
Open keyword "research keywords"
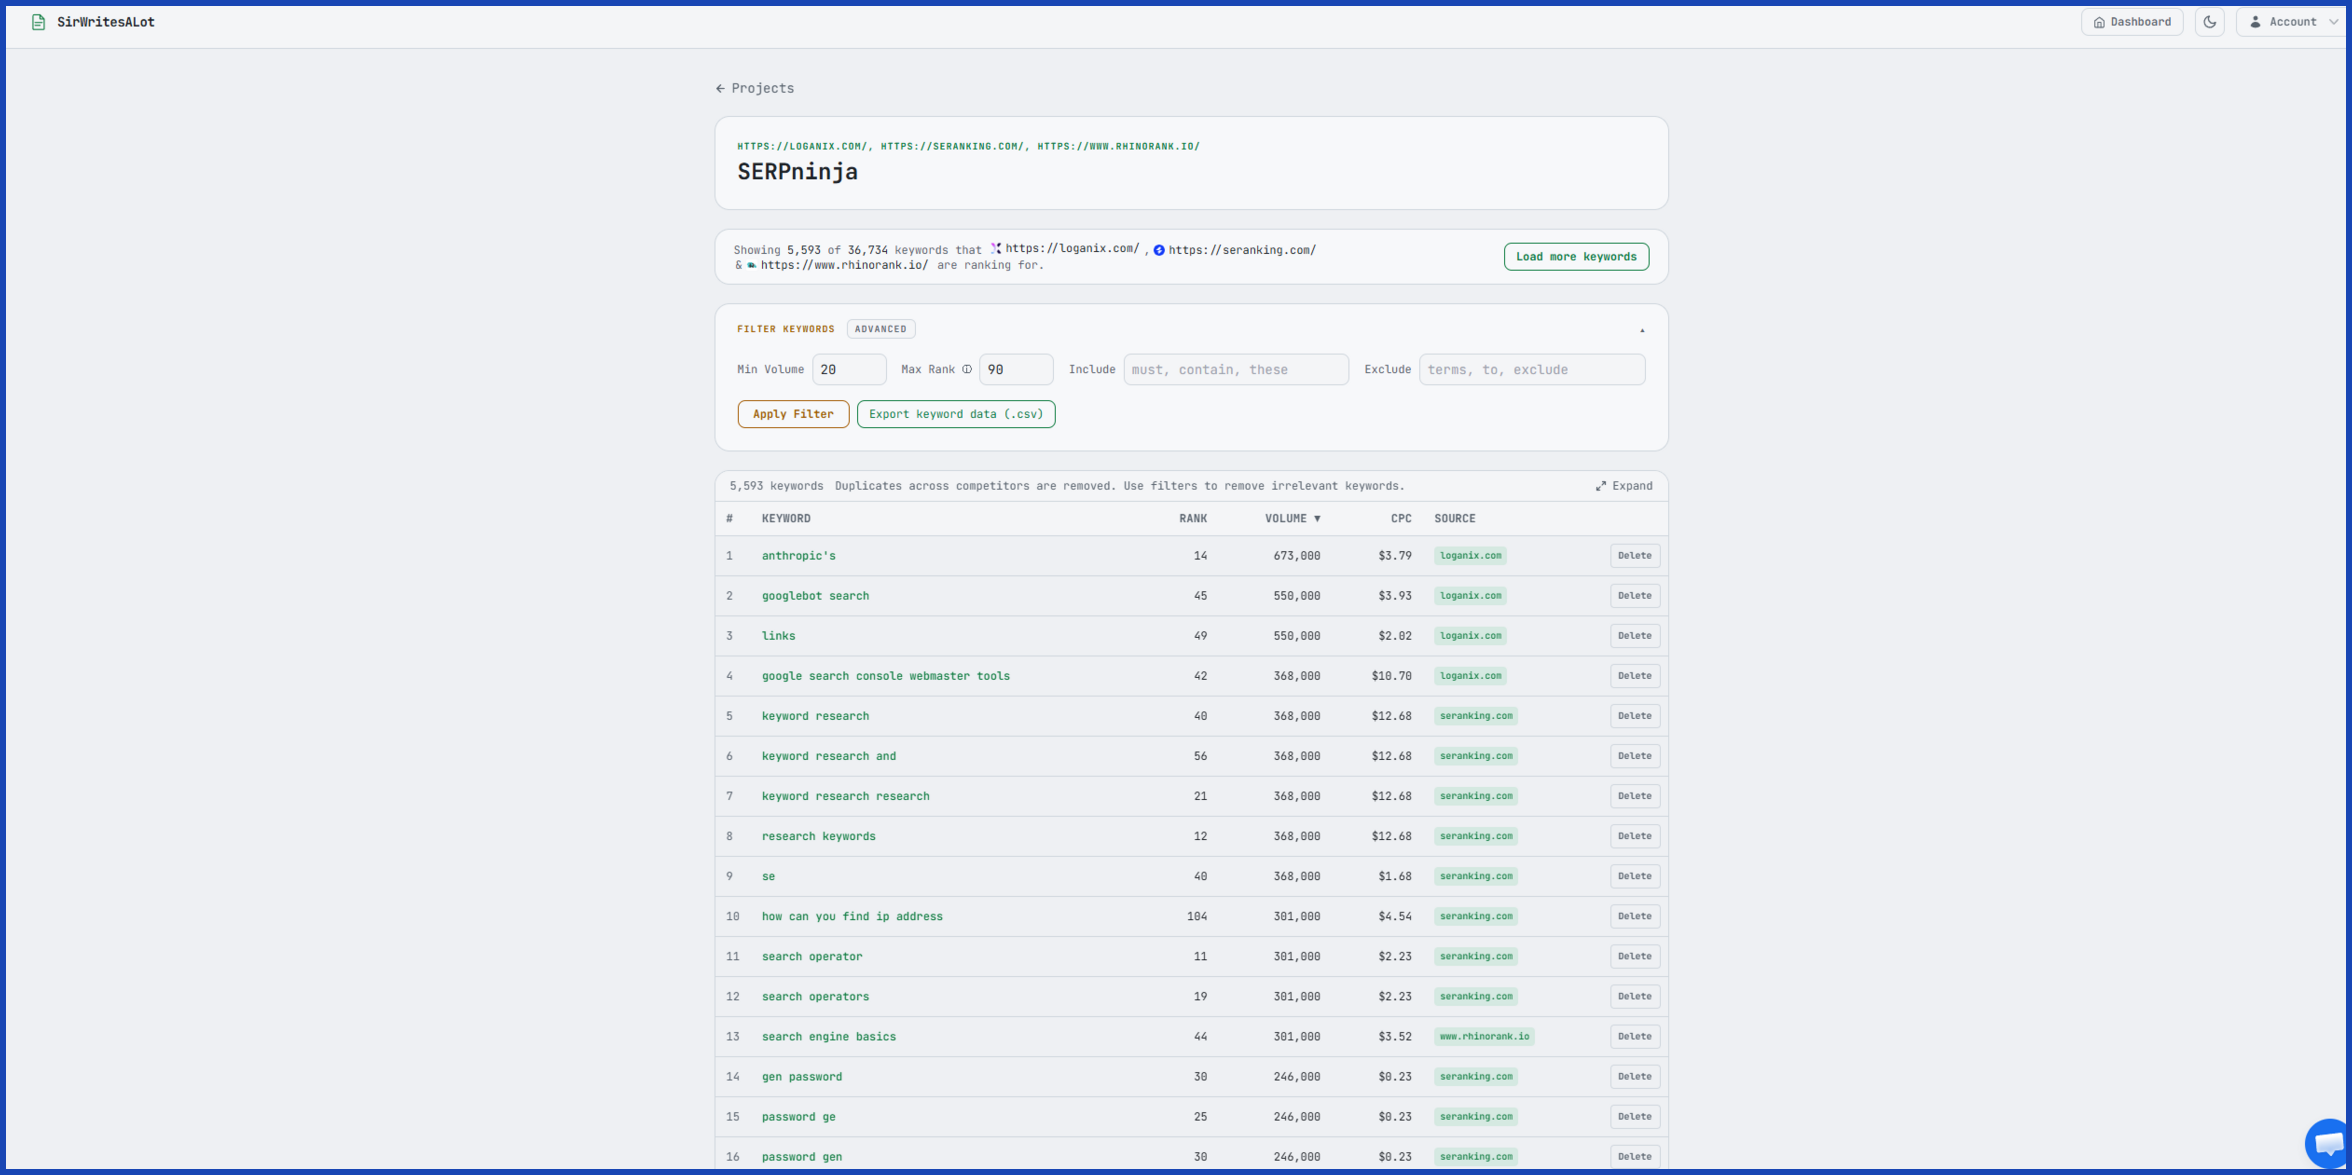[x=818, y=836]
